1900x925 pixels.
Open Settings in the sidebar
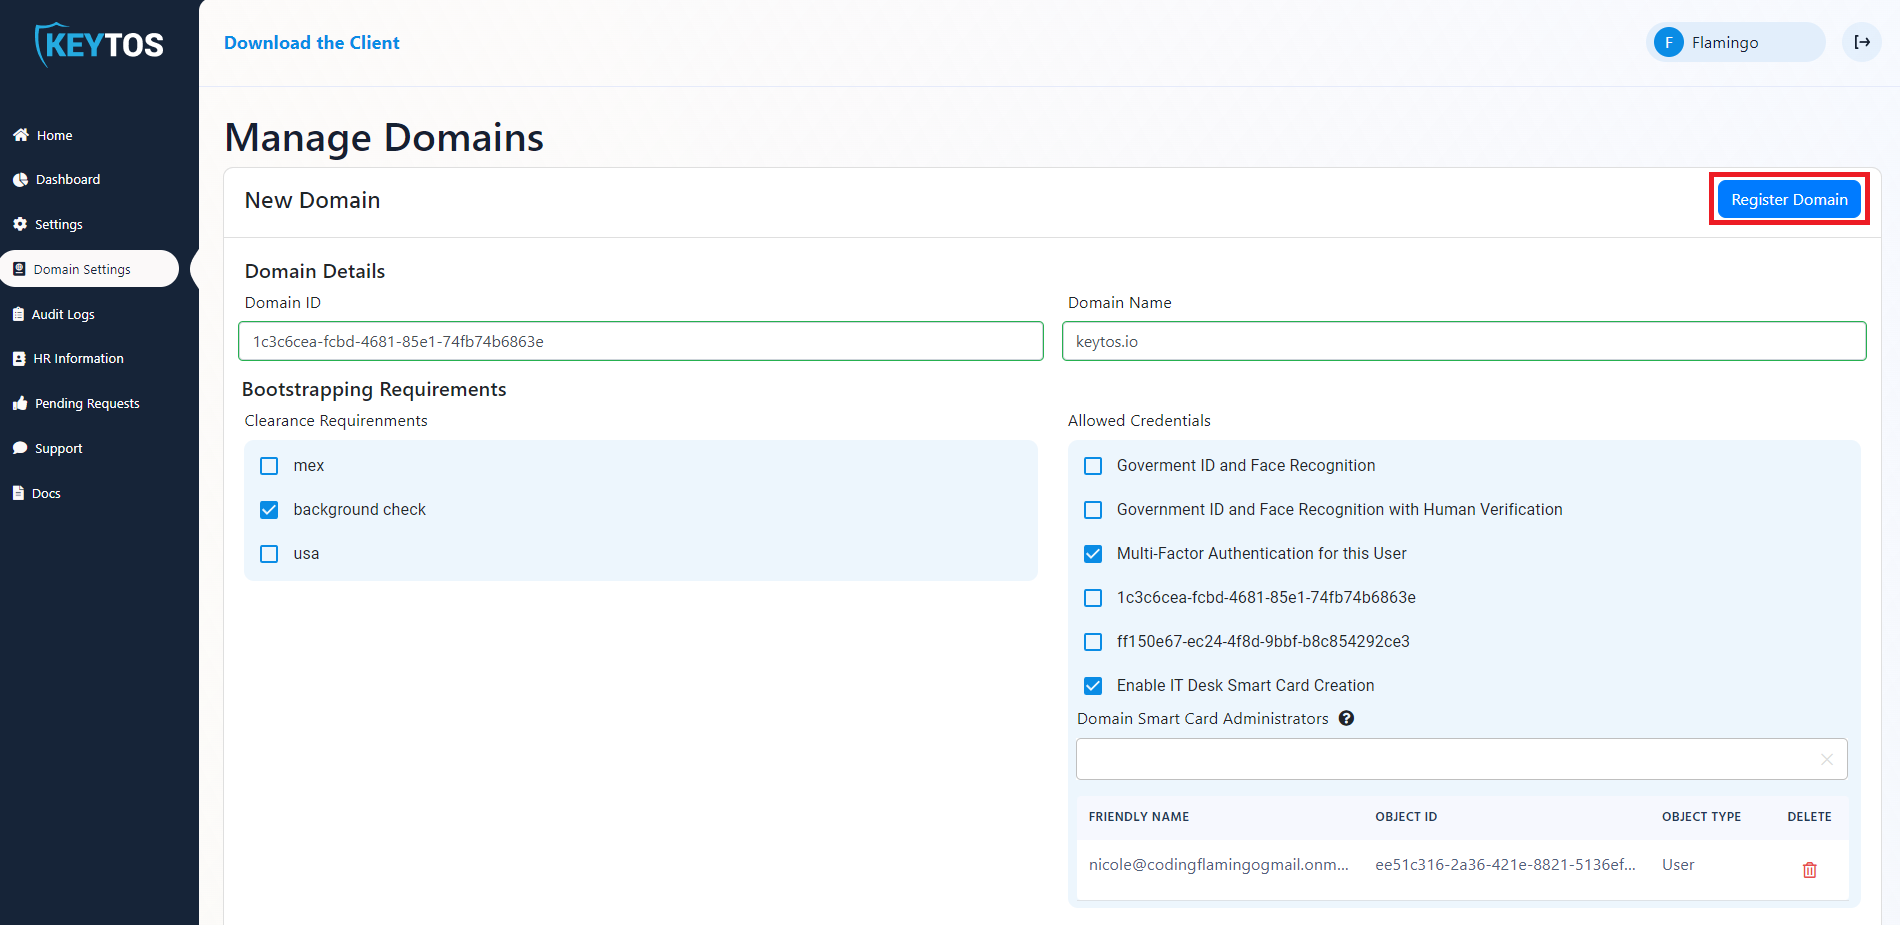pos(59,224)
